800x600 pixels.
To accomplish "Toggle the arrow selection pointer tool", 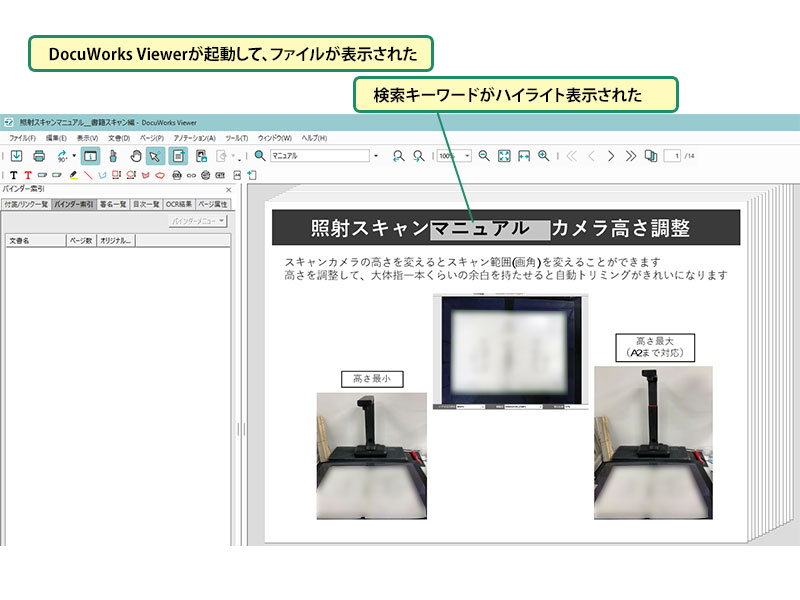I will coord(155,156).
